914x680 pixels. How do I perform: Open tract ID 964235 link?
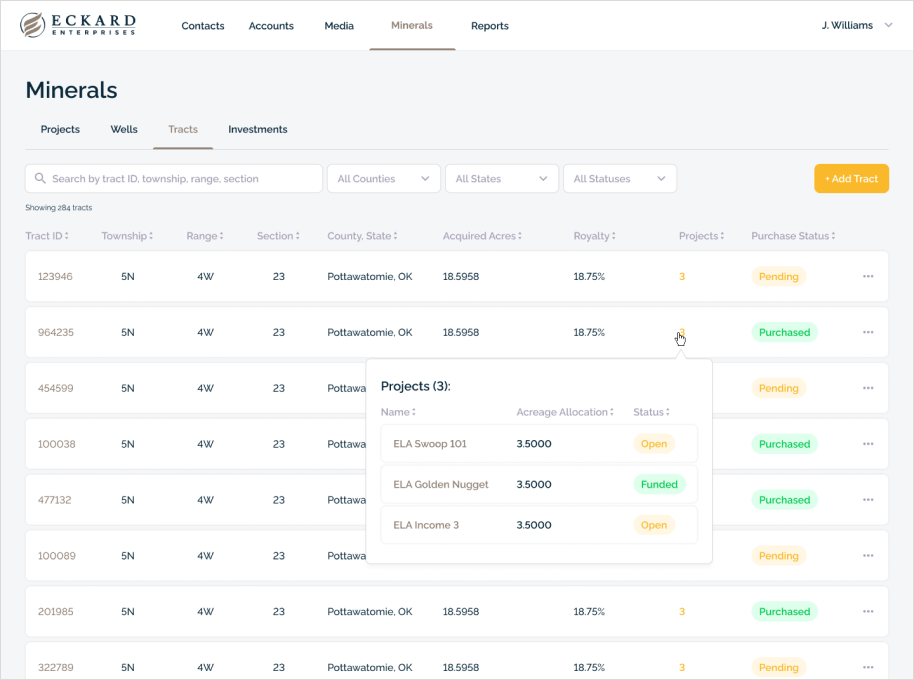coord(56,332)
